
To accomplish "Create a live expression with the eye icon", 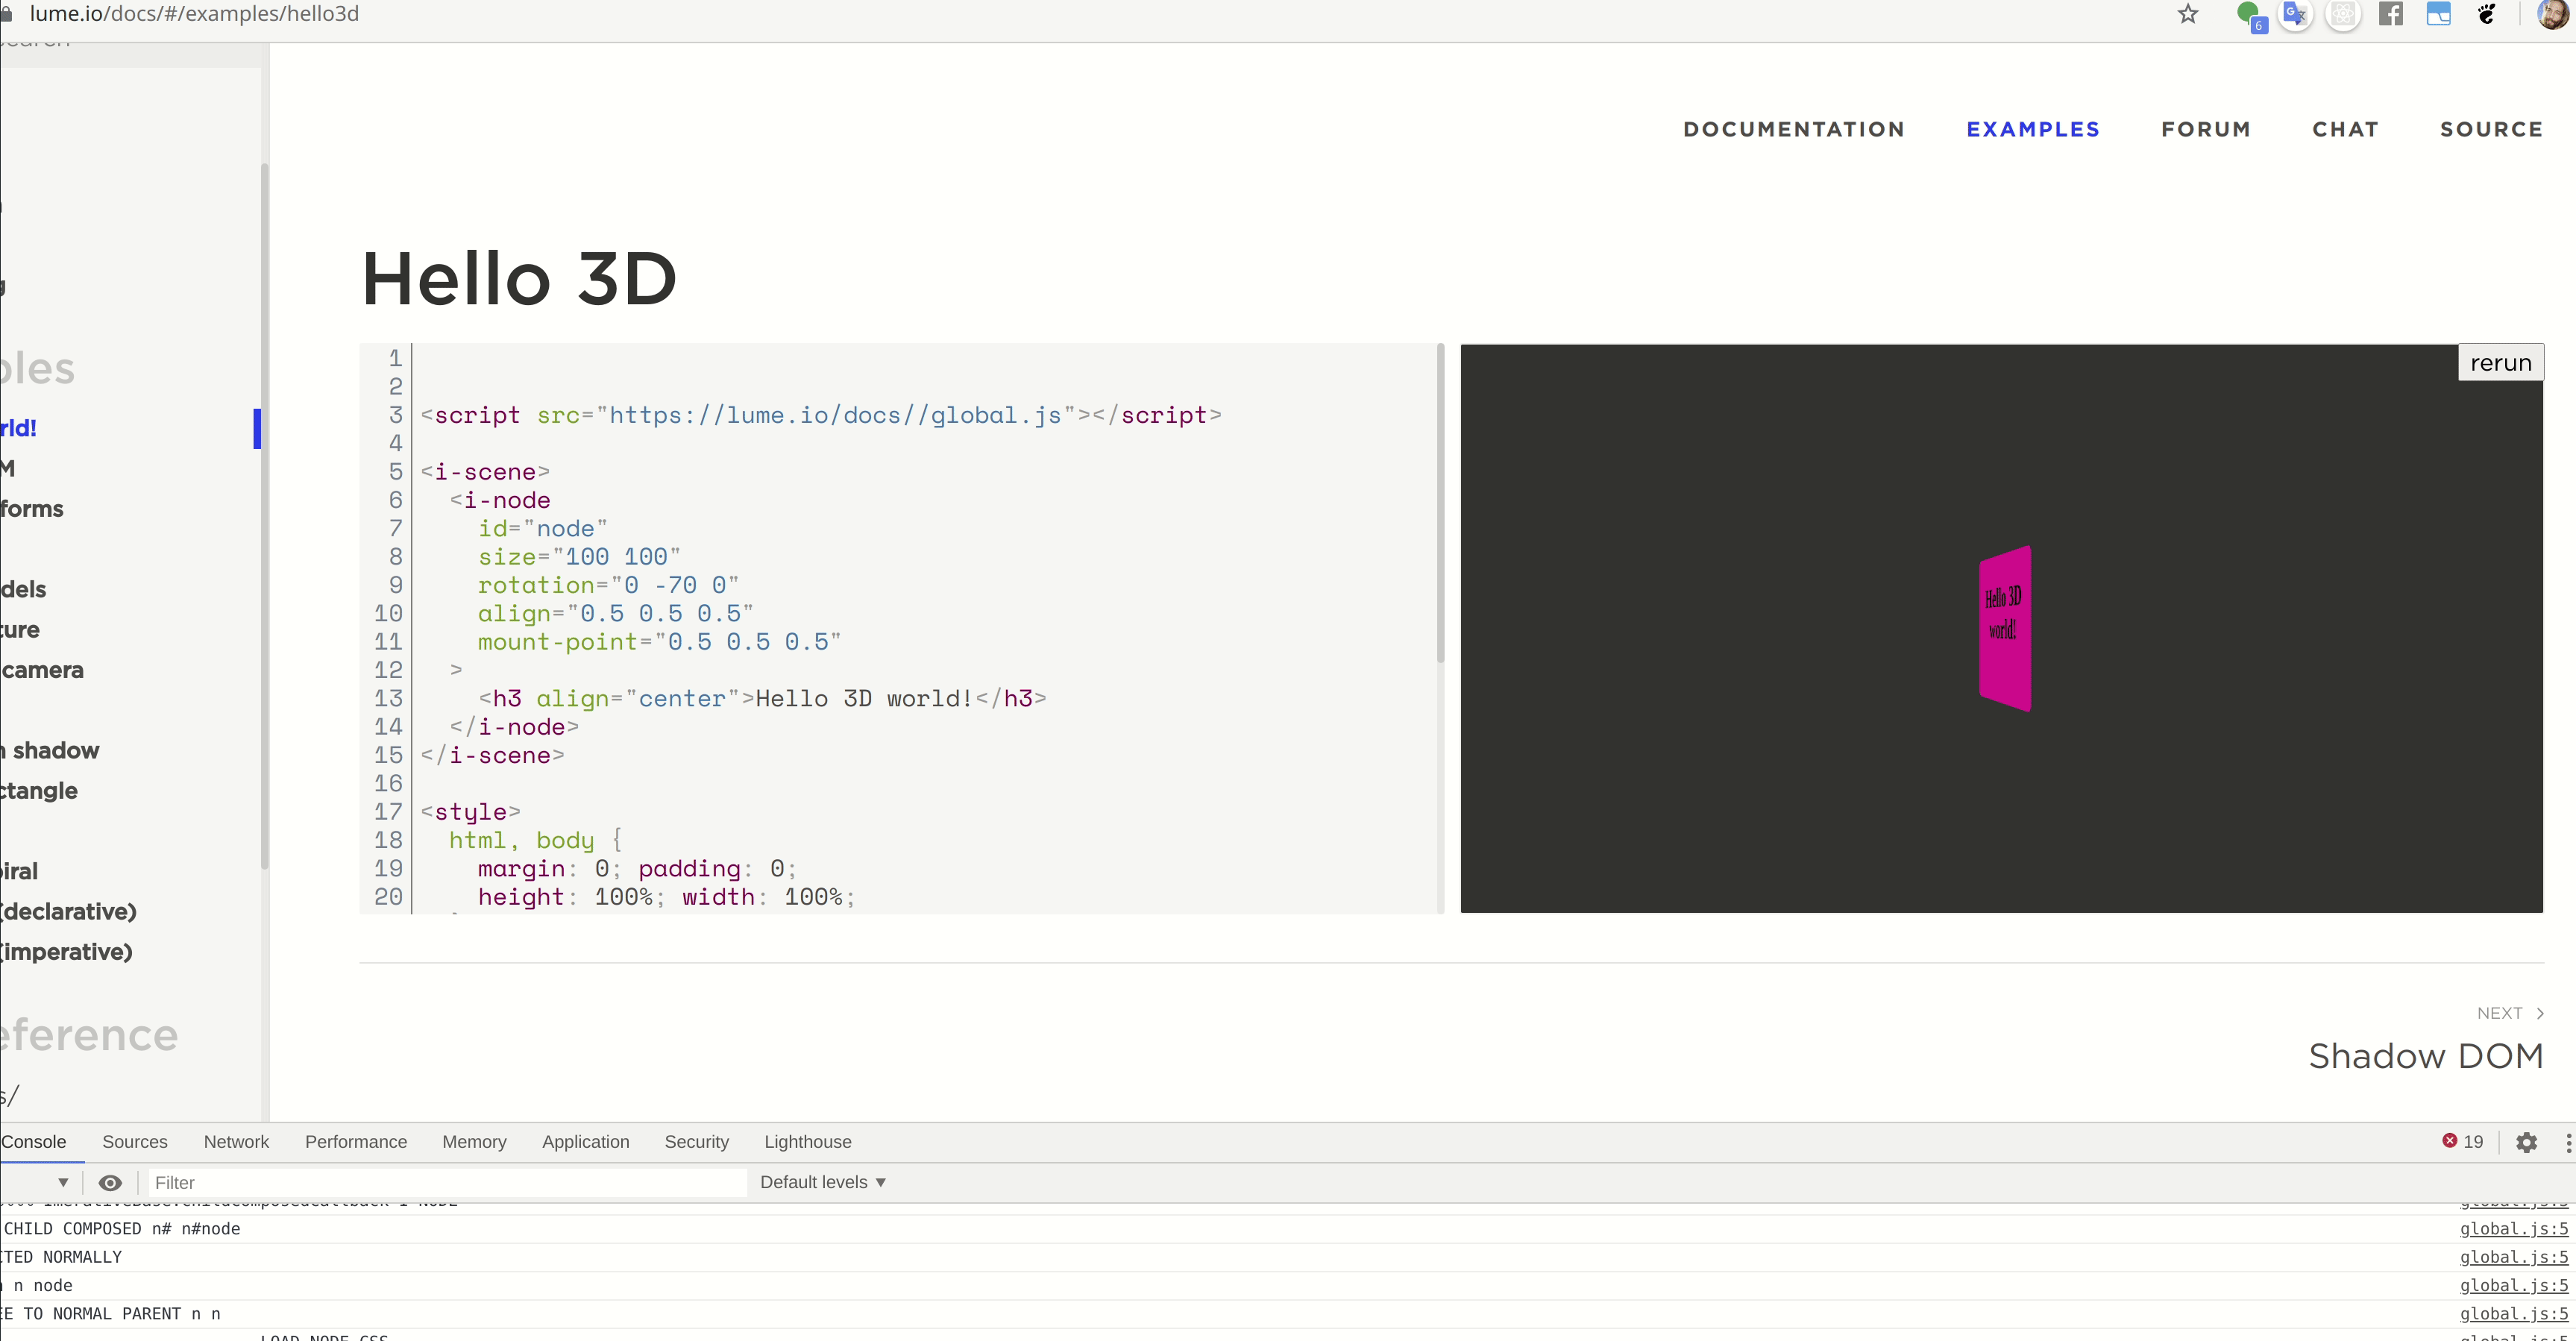I will [110, 1182].
